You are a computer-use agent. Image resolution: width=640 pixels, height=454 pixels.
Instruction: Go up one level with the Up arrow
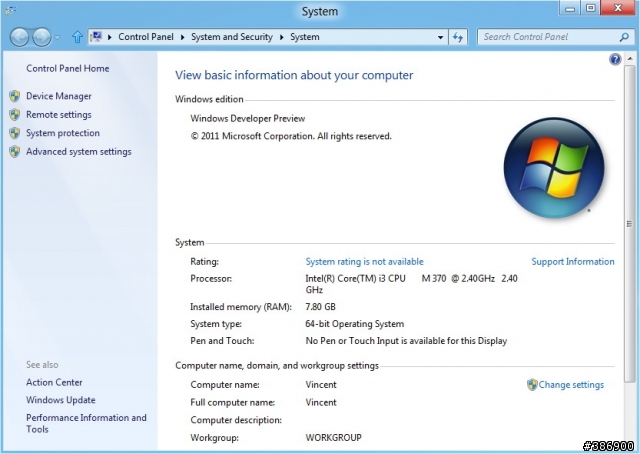77,37
